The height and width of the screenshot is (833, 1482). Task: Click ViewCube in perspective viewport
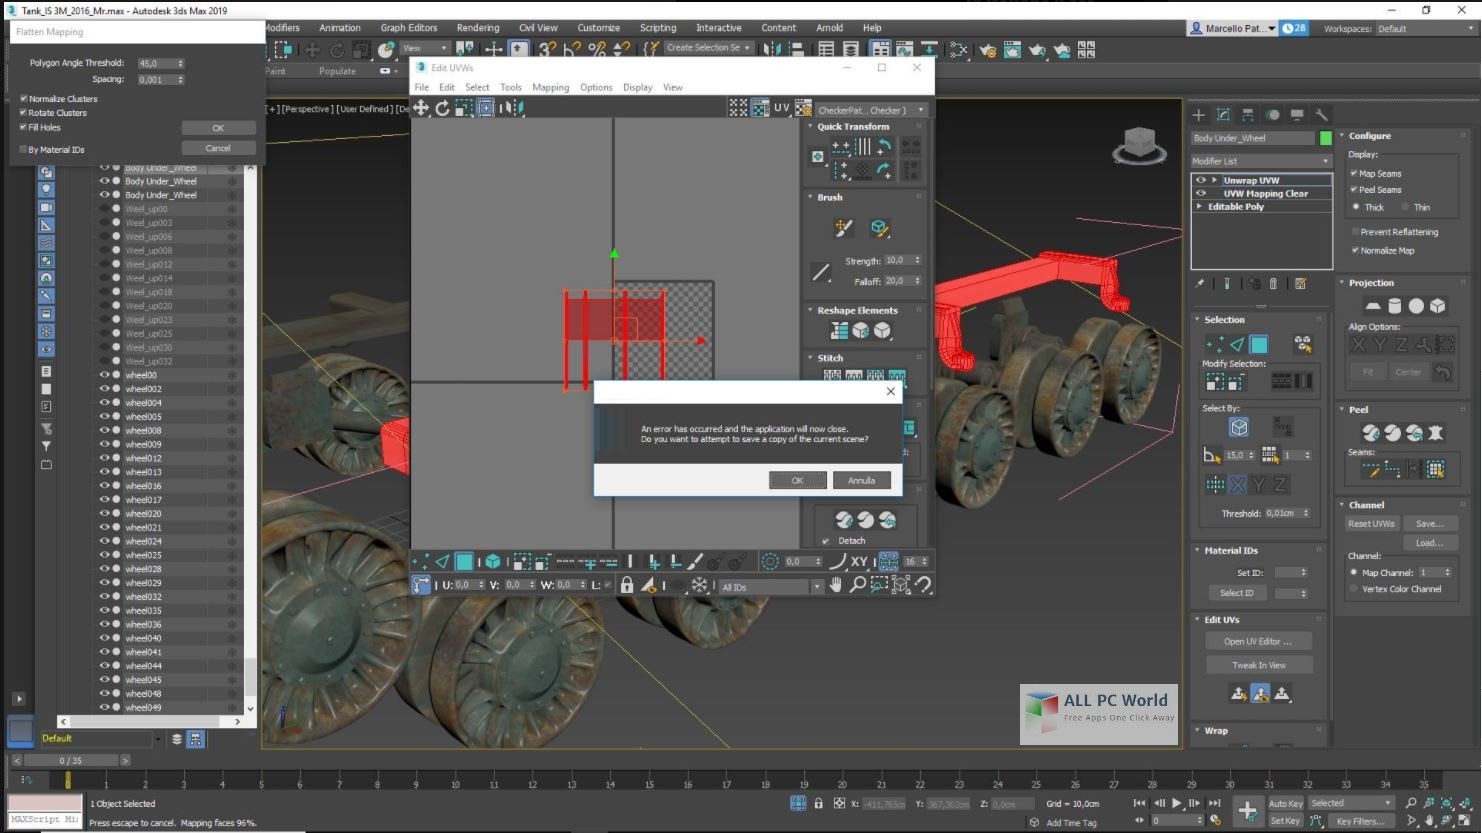1139,146
